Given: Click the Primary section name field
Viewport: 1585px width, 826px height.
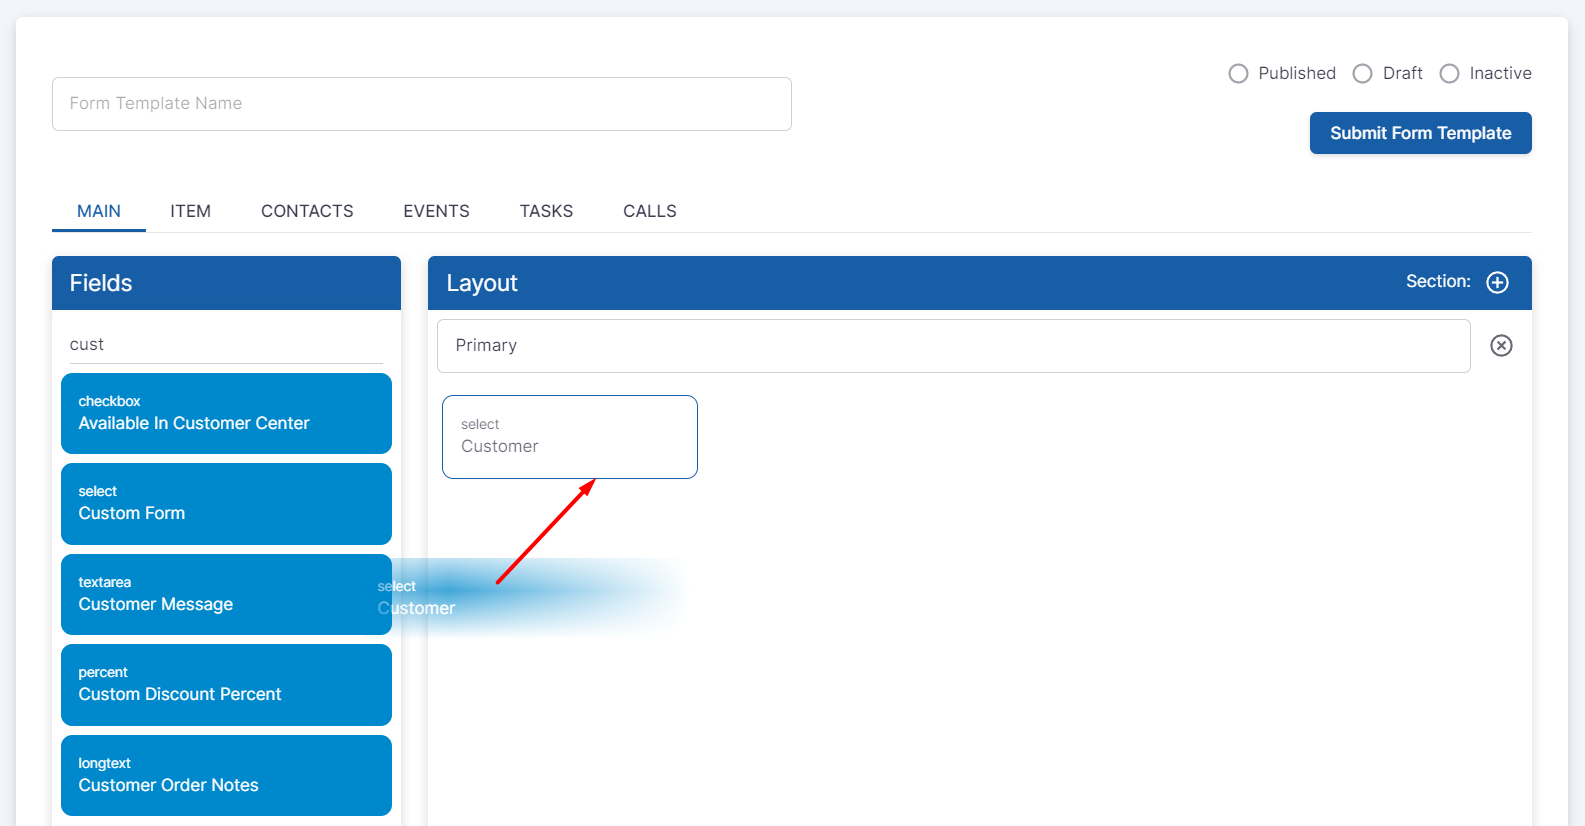Looking at the screenshot, I should tap(953, 346).
